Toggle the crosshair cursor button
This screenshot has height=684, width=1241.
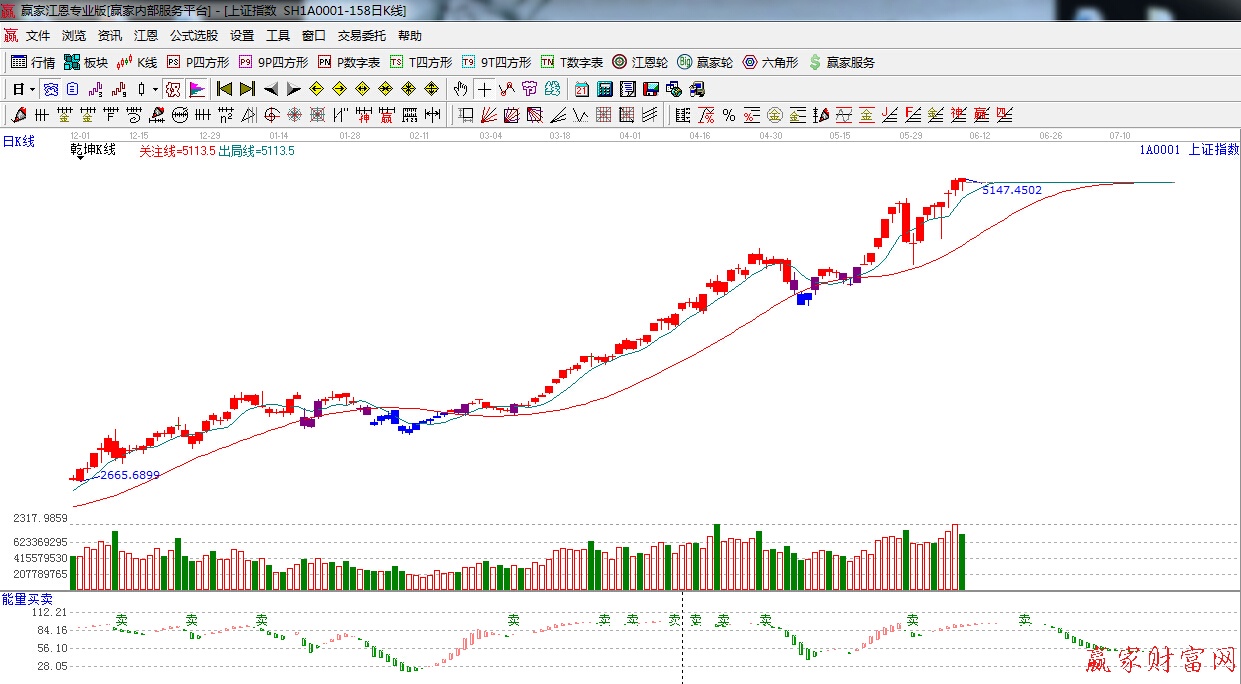point(484,89)
